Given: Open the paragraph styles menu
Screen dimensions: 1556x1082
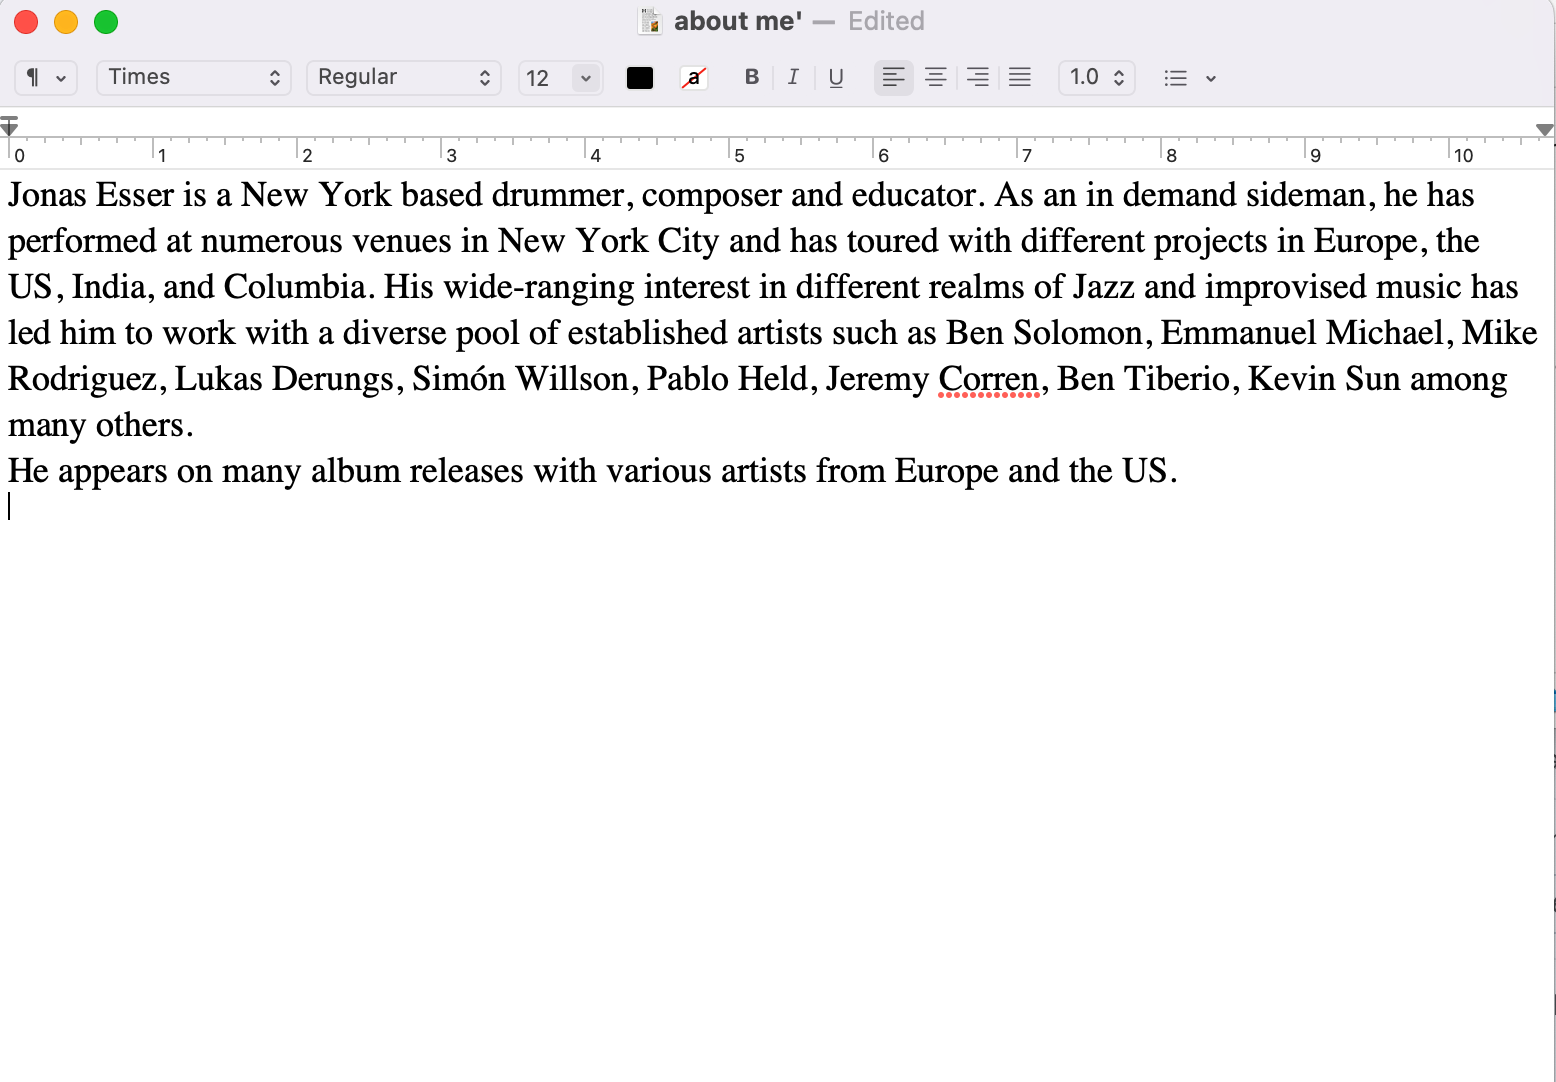Looking at the screenshot, I should pyautogui.click(x=46, y=78).
